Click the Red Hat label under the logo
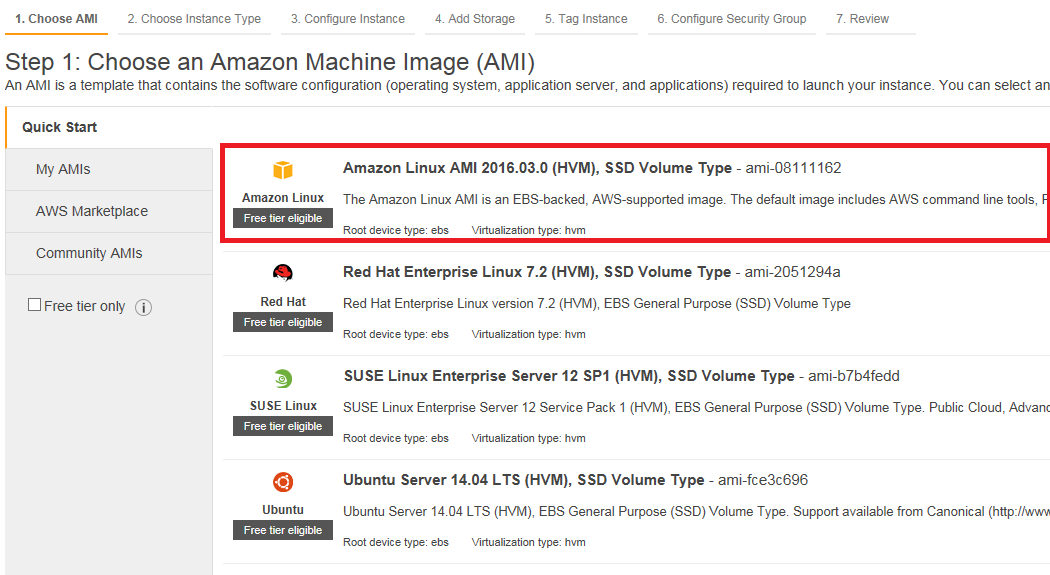 283,302
